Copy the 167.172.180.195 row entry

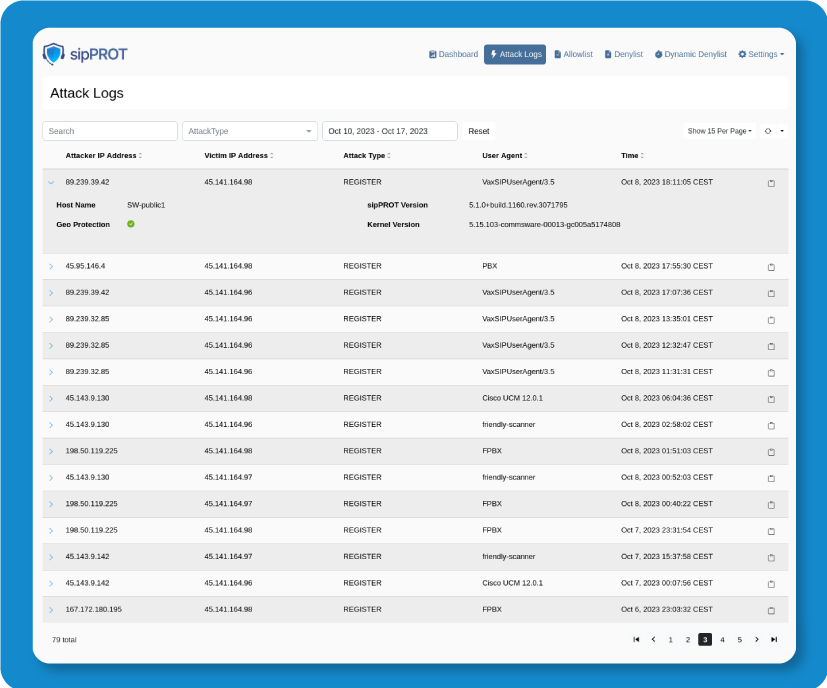coord(771,610)
